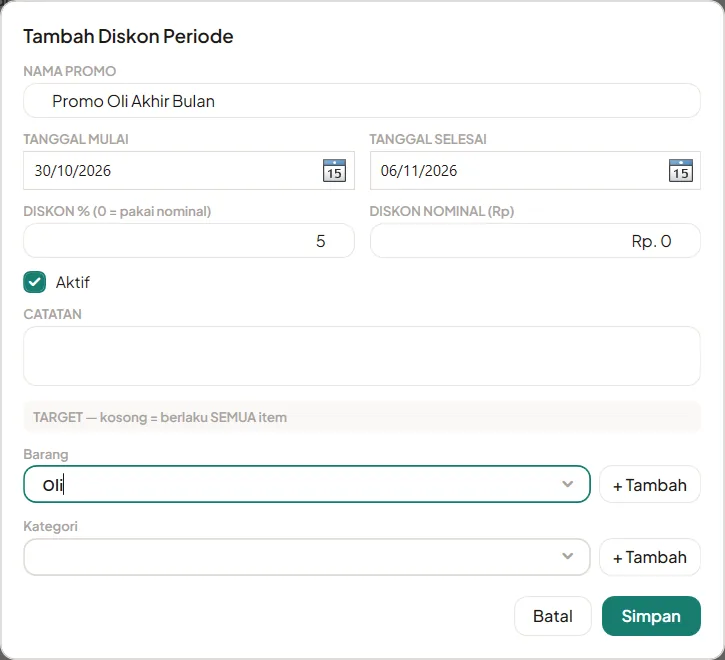Viewport: 725px width, 660px height.
Task: Open calendar picker for Tanggal Selesai
Action: pos(681,171)
